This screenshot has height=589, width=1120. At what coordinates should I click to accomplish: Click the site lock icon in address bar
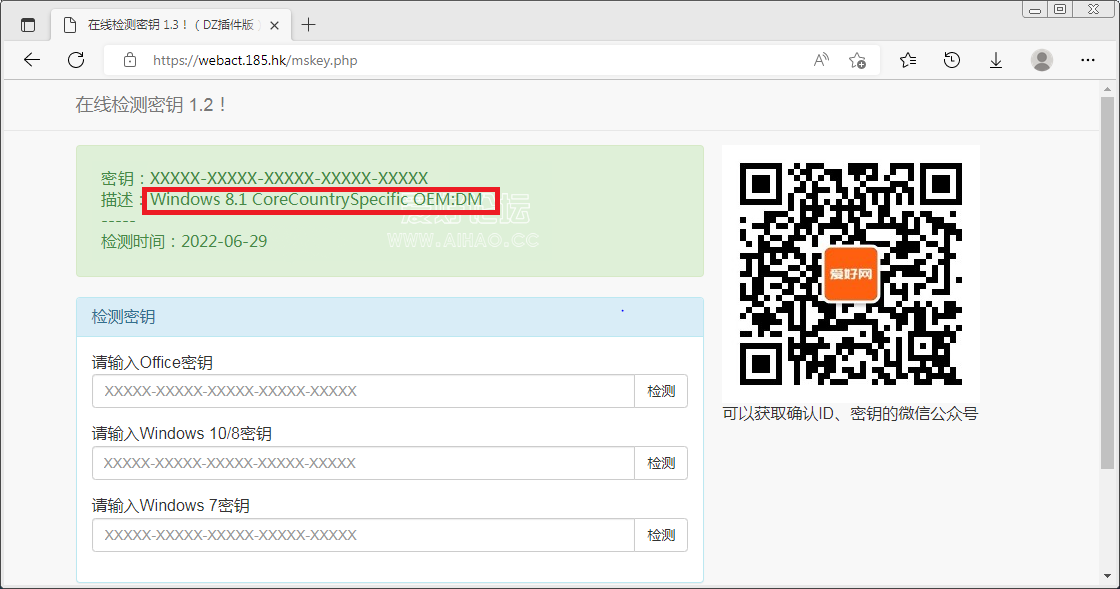(x=129, y=60)
